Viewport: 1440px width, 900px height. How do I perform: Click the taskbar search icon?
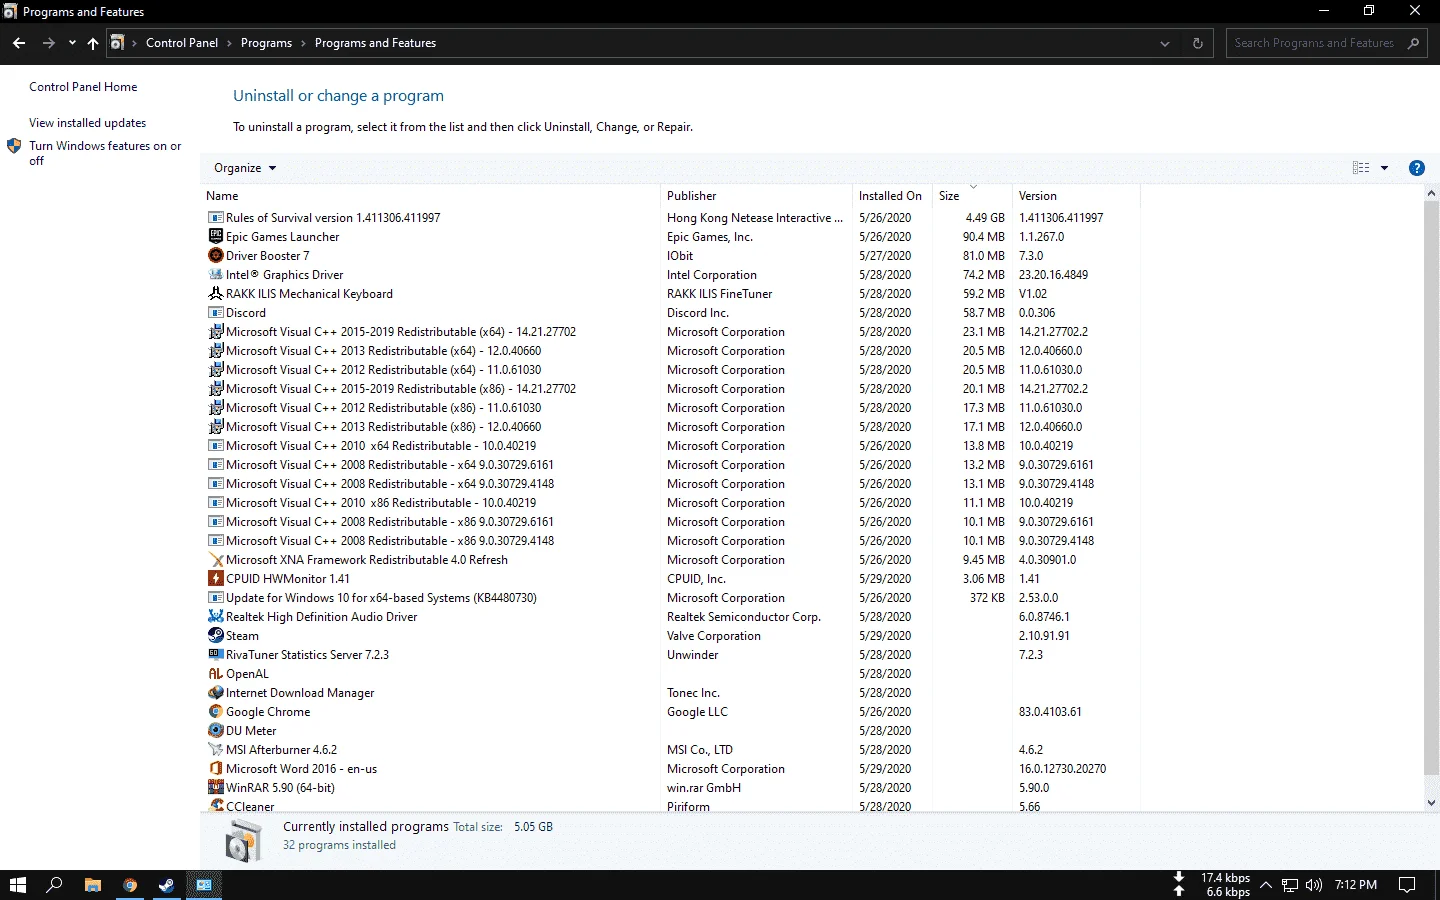tap(55, 885)
